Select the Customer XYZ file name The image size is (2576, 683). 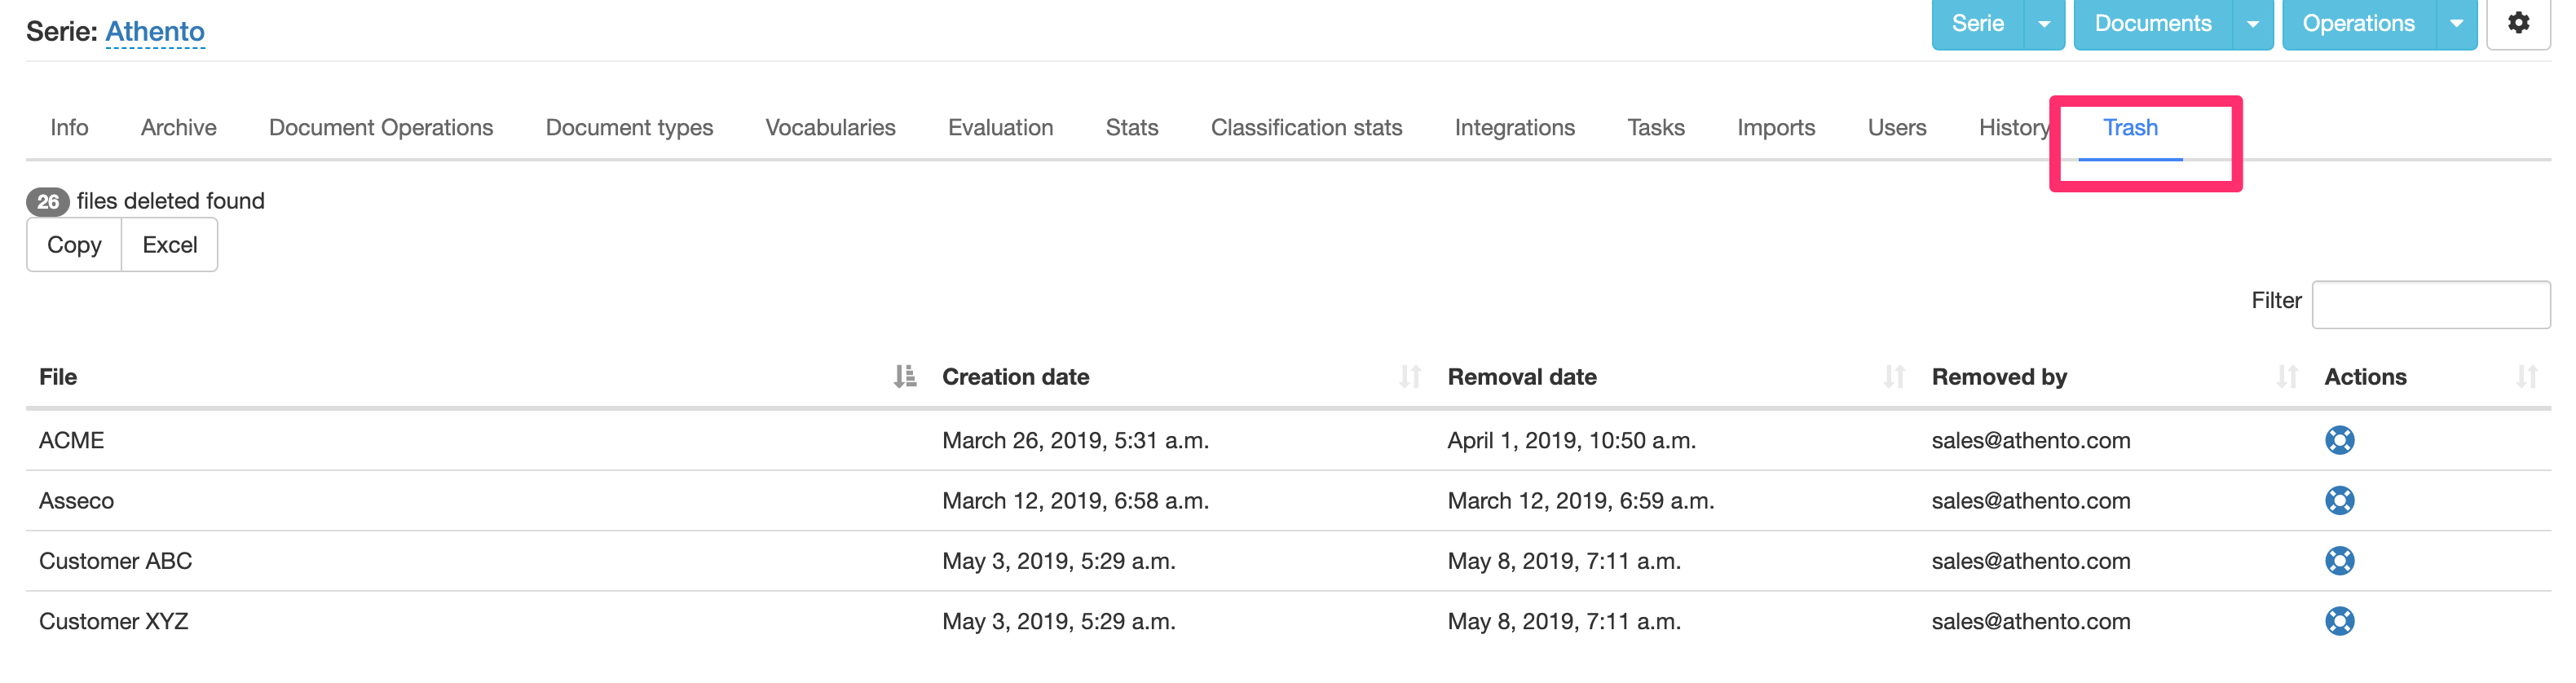click(113, 621)
